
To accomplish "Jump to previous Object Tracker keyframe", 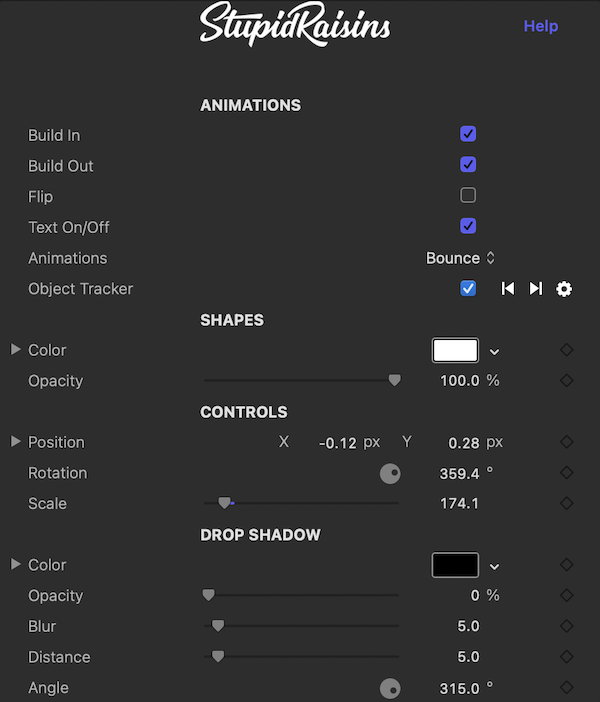I will pos(508,289).
